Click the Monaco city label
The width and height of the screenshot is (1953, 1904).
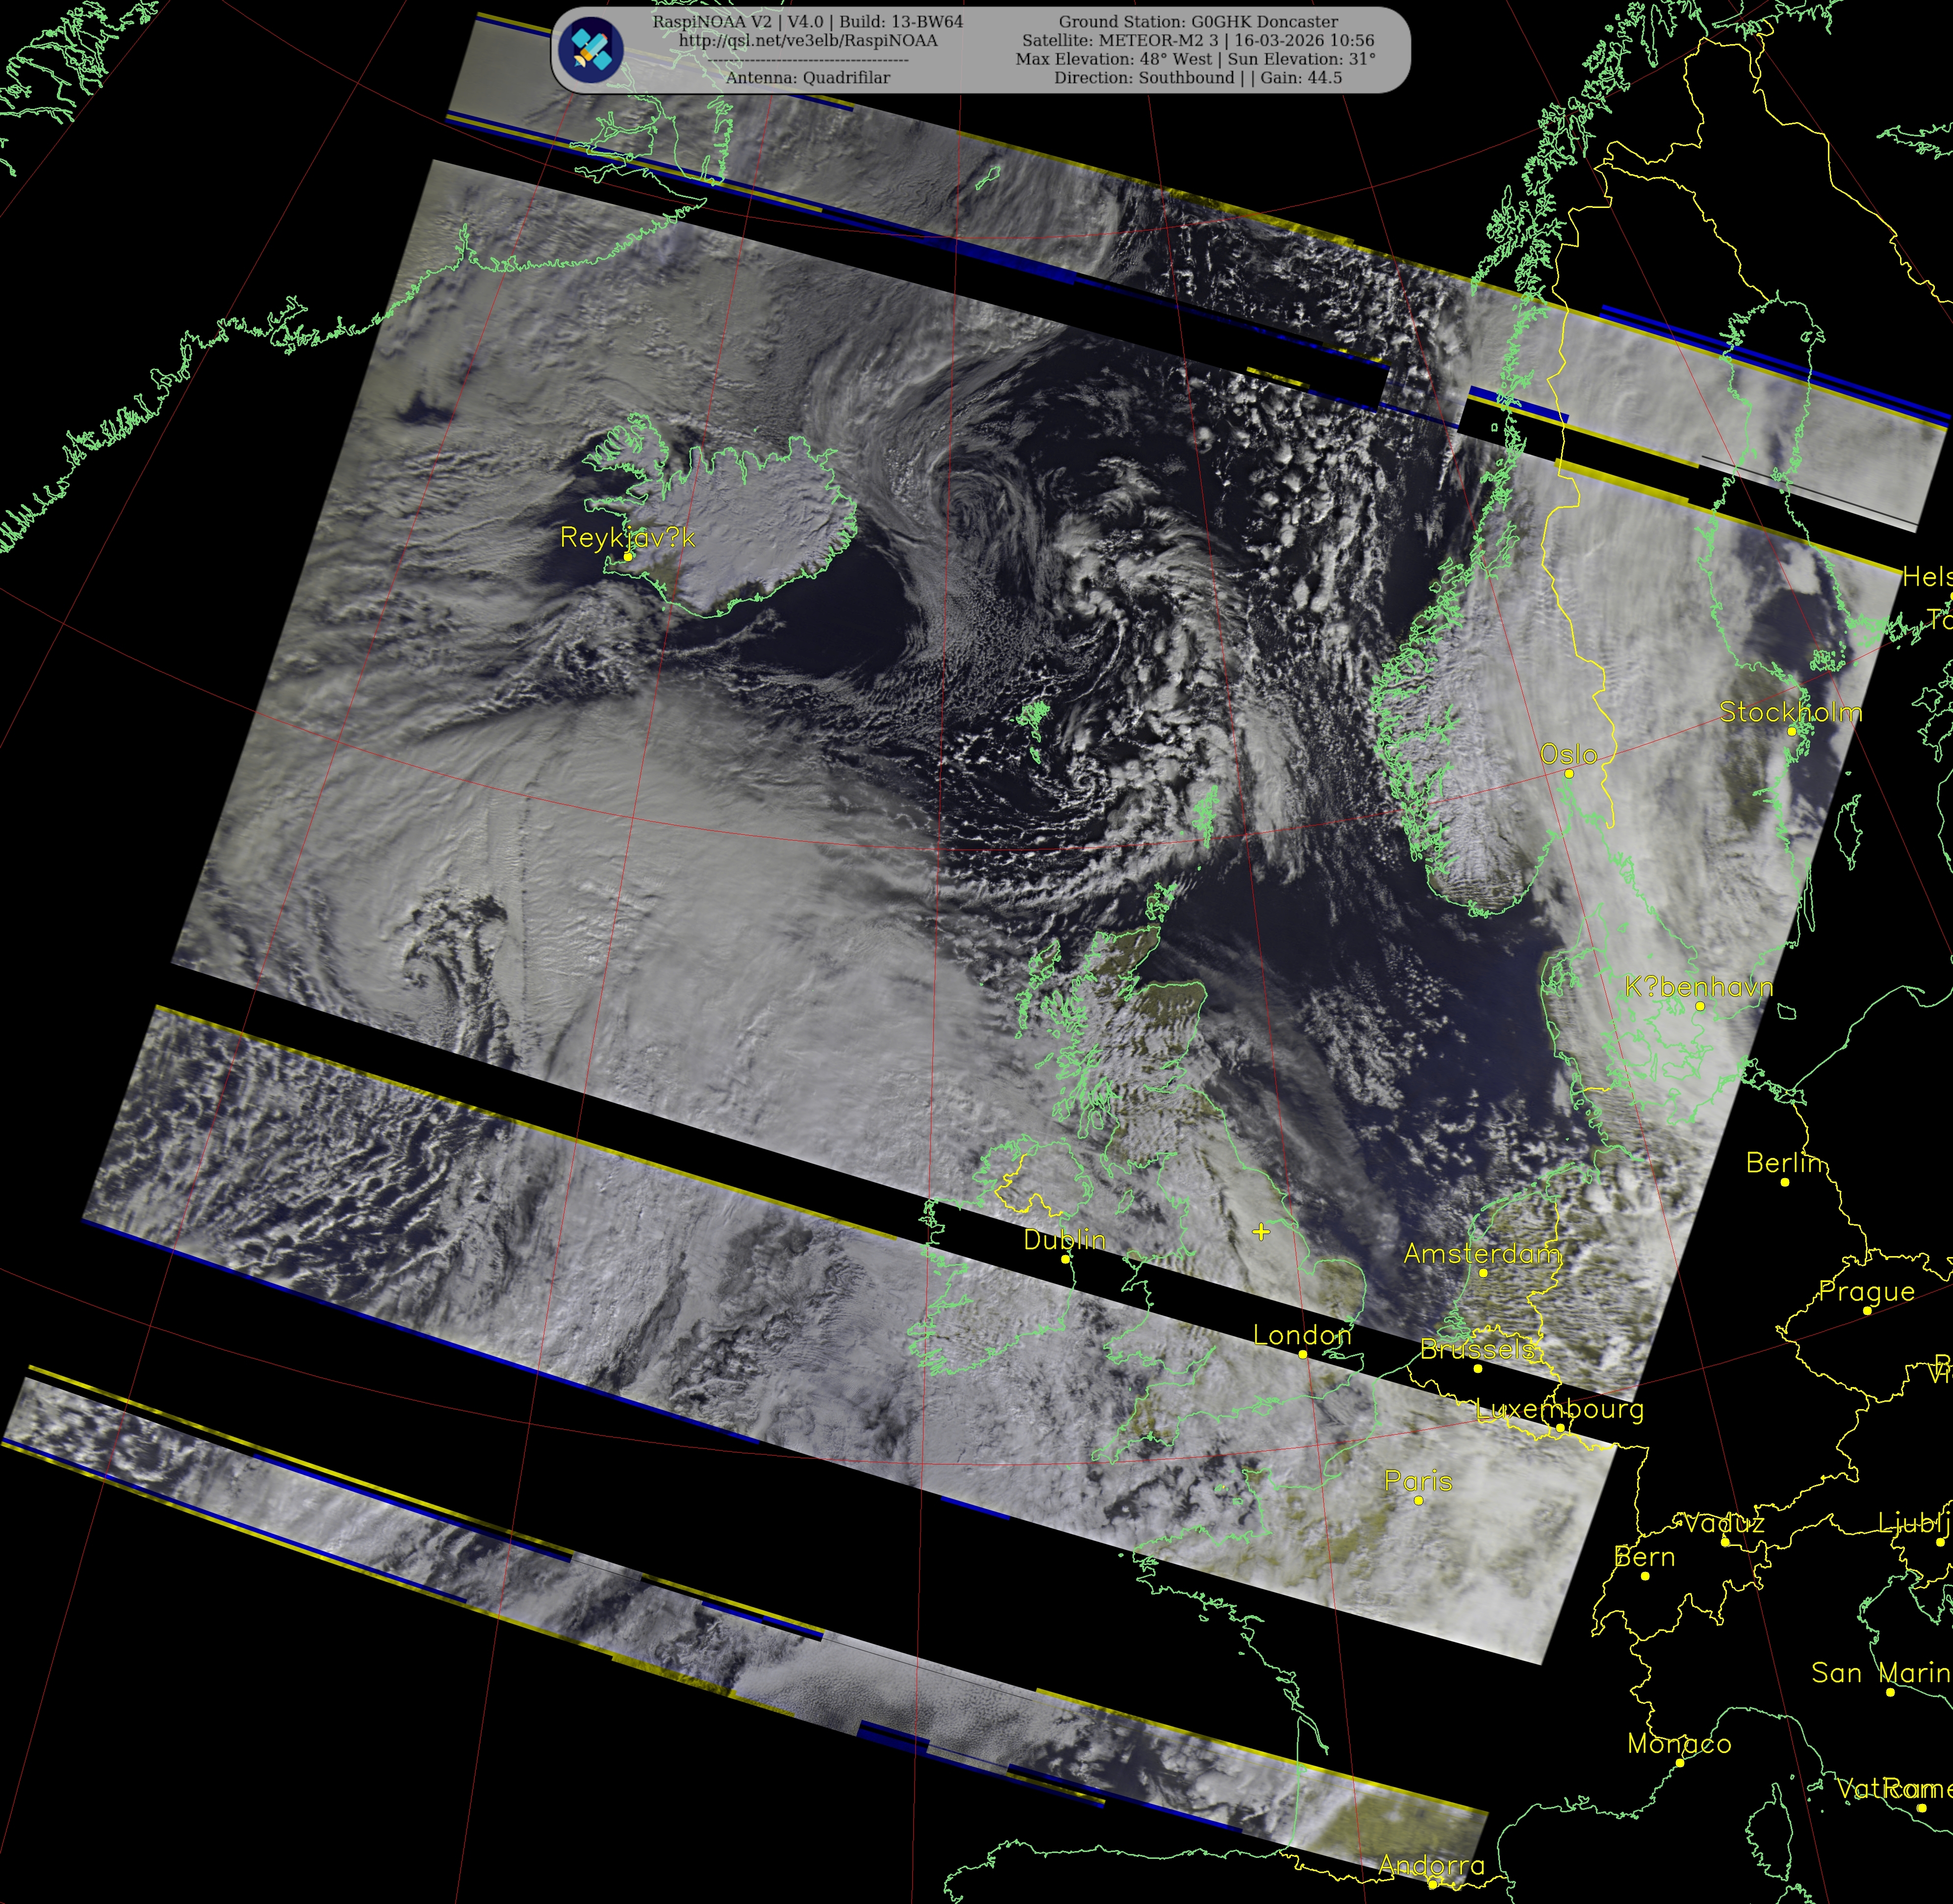pos(1679,1743)
